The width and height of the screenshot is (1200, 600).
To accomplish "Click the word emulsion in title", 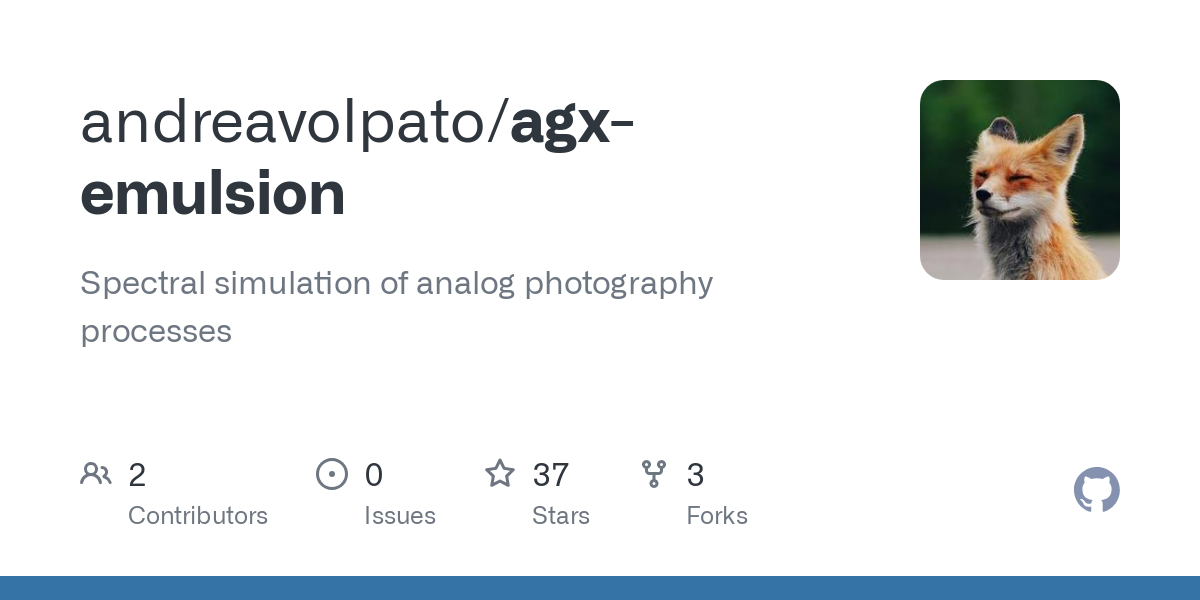I will pyautogui.click(x=213, y=194).
